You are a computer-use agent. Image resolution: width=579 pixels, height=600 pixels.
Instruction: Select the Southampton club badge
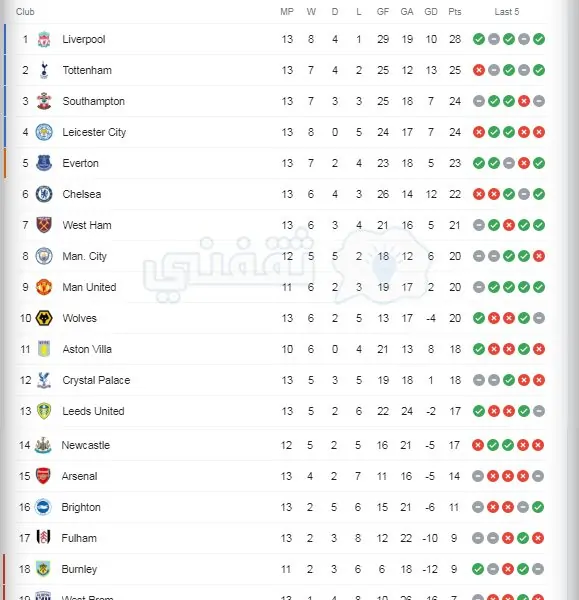(44, 101)
